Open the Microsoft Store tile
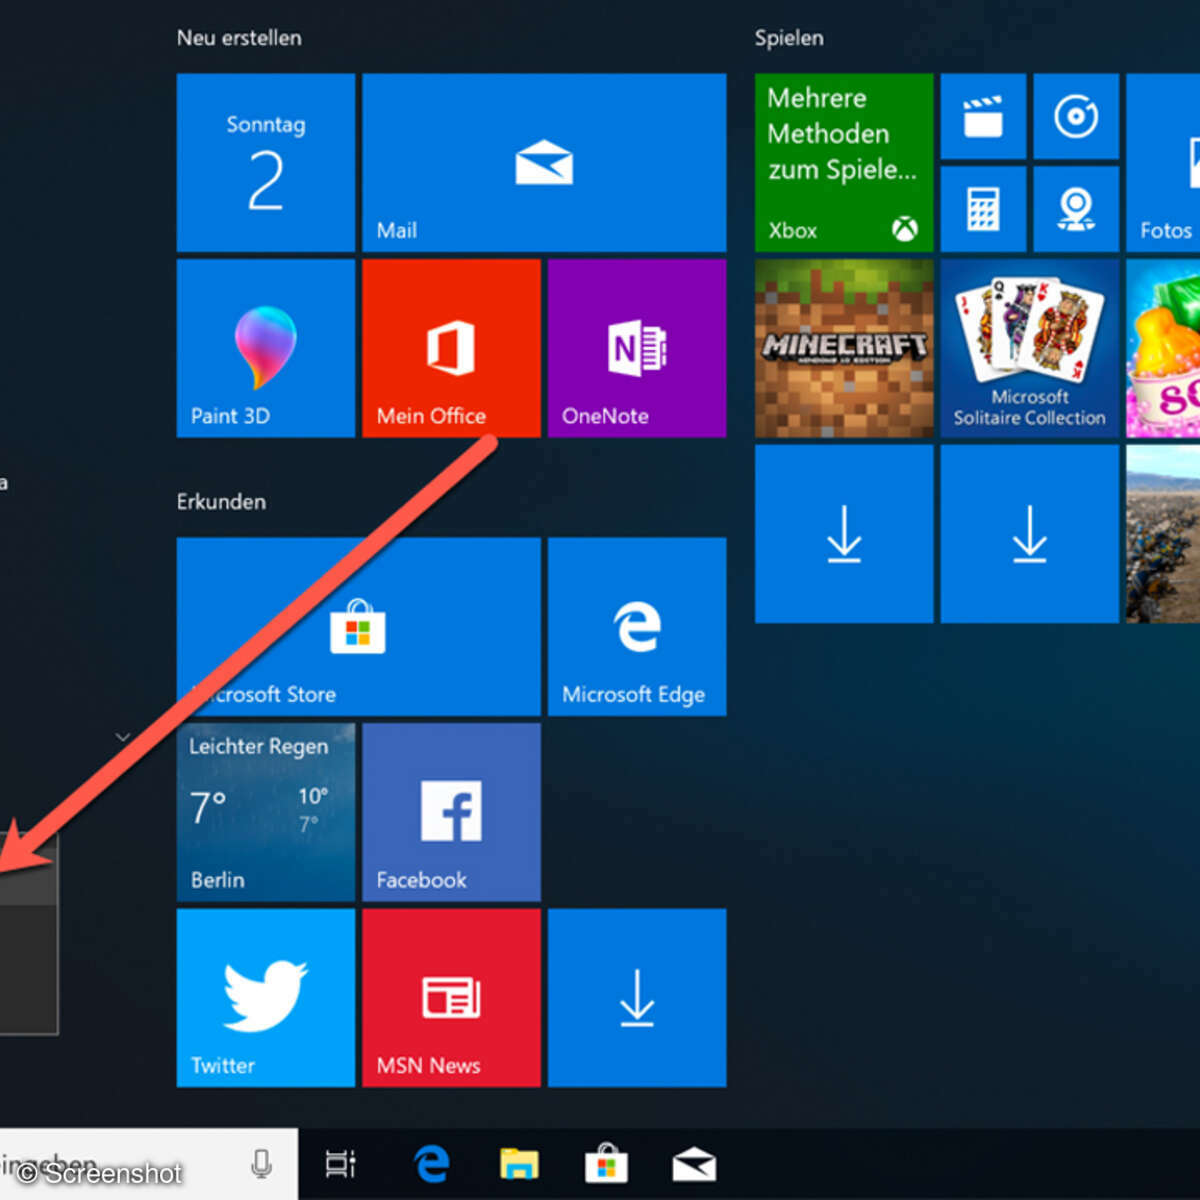This screenshot has height=1200, width=1200. click(358, 628)
